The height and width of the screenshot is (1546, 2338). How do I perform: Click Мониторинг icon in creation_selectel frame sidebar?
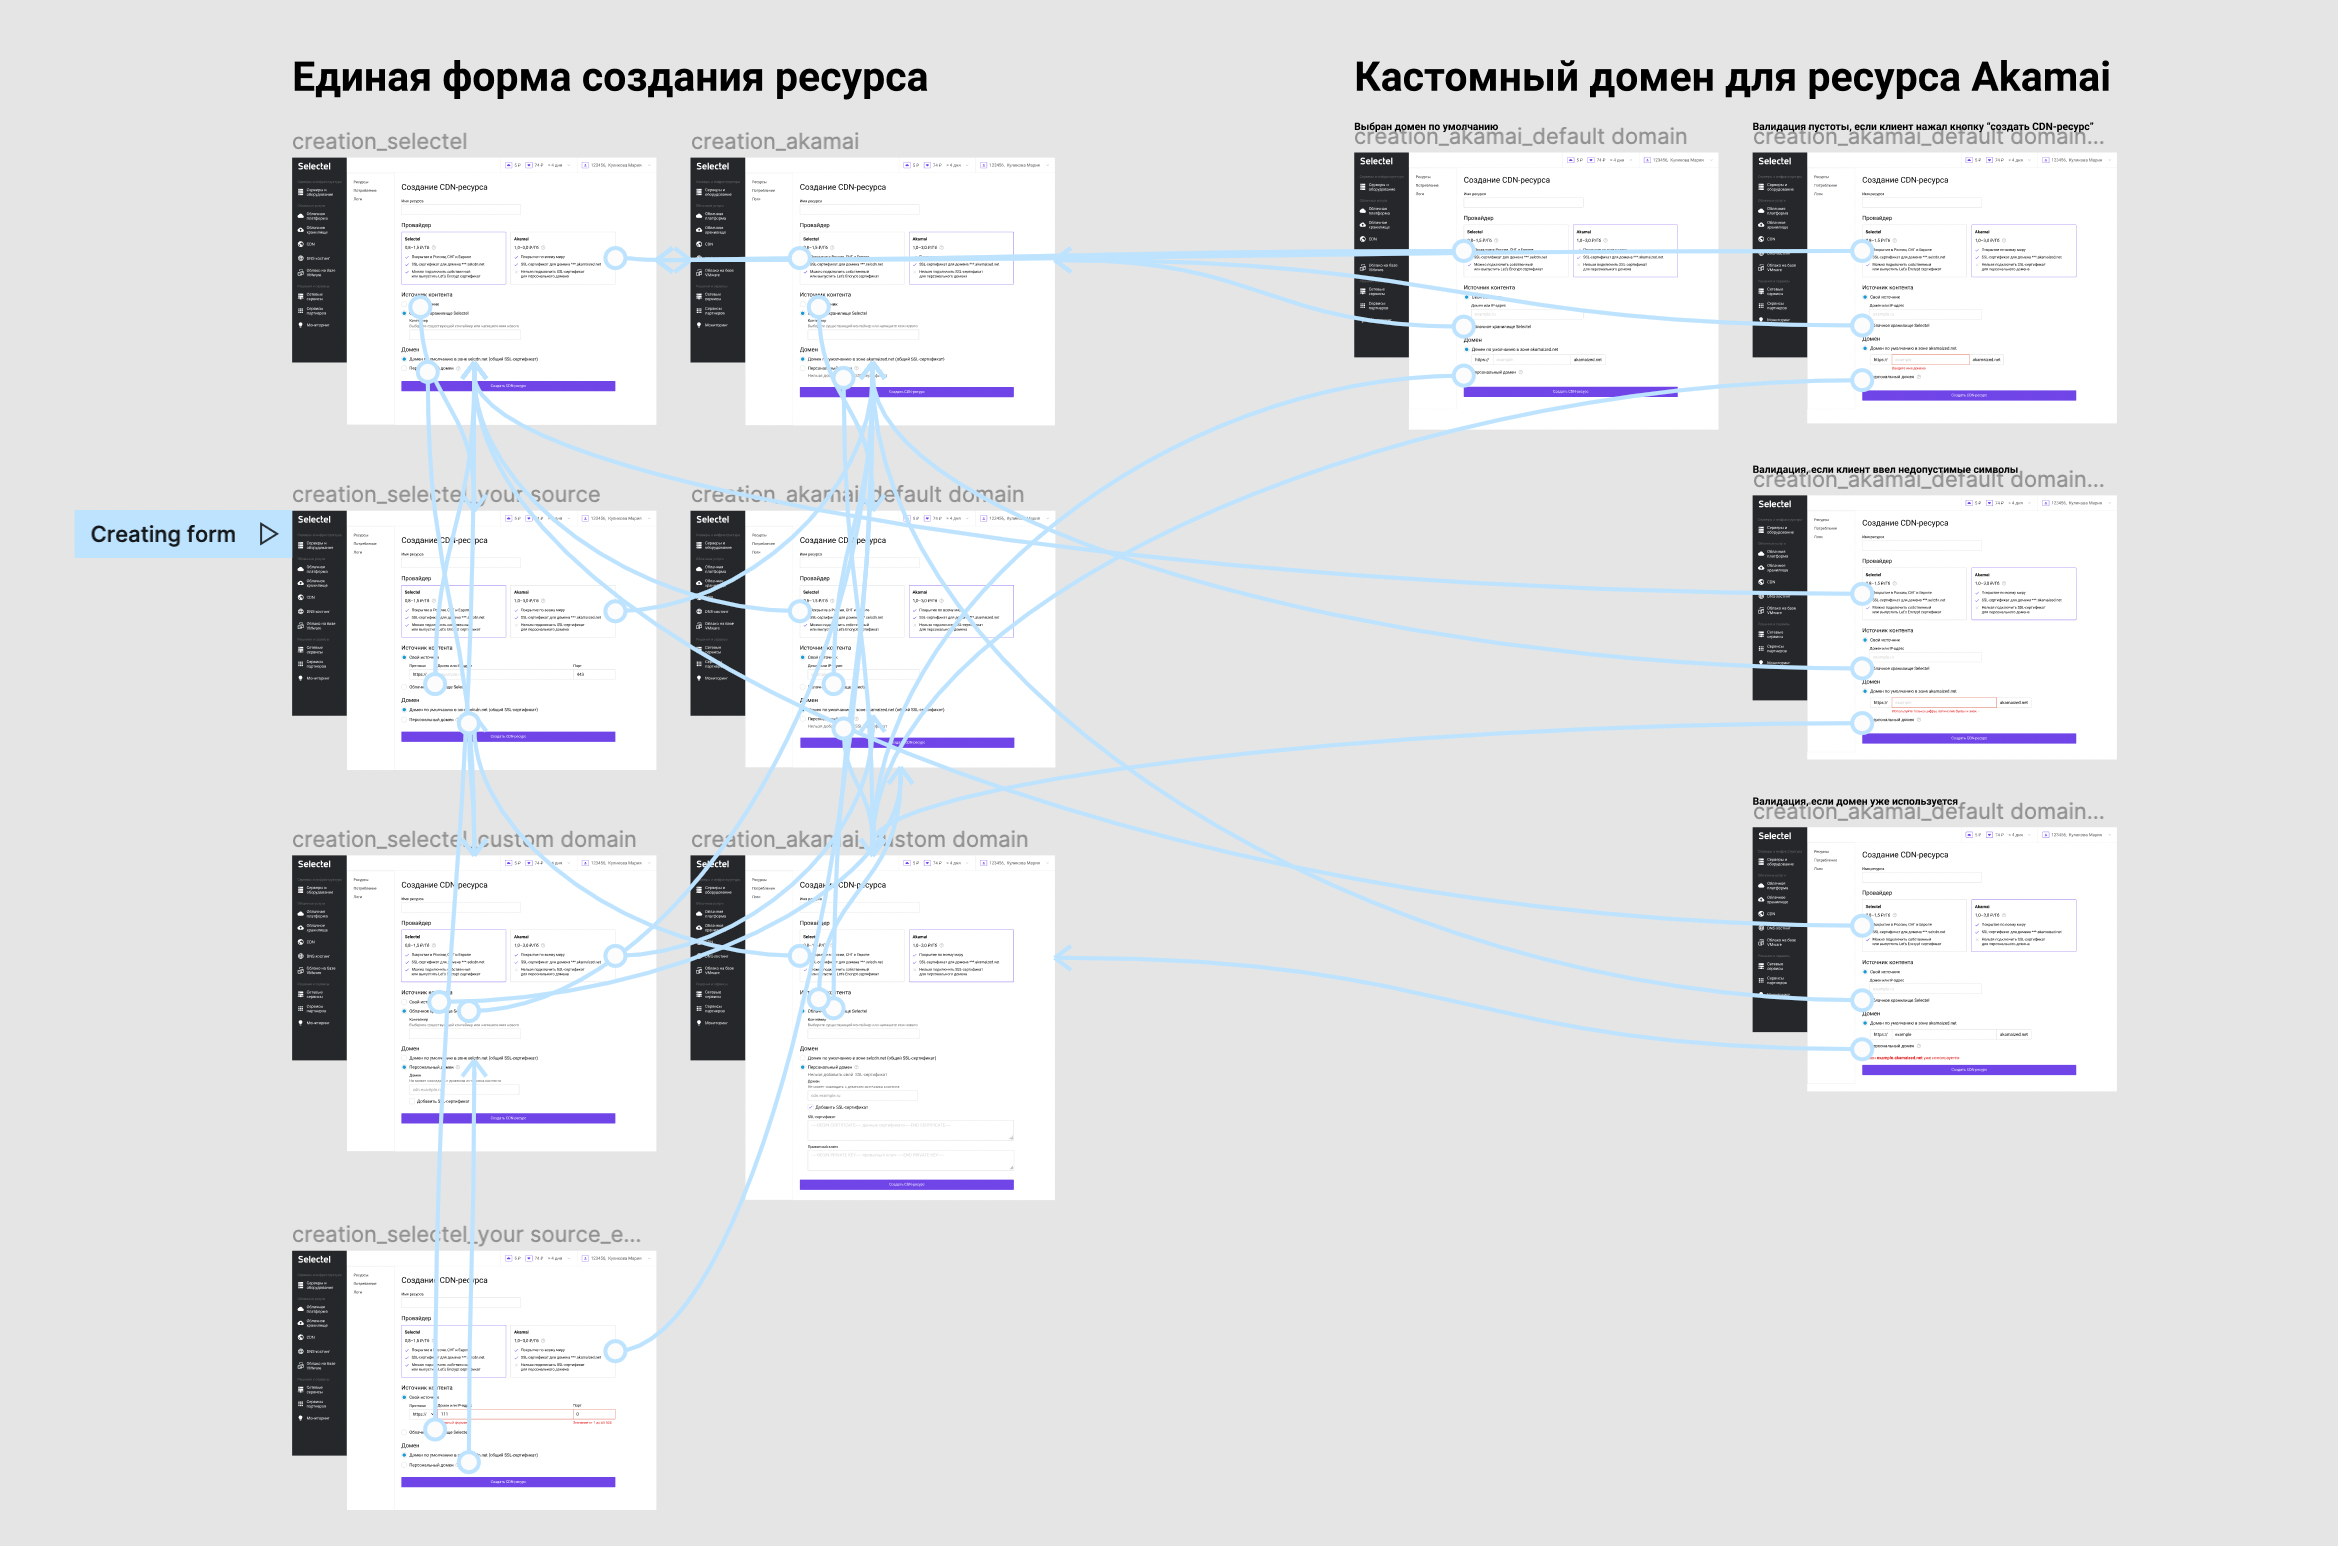(300, 325)
